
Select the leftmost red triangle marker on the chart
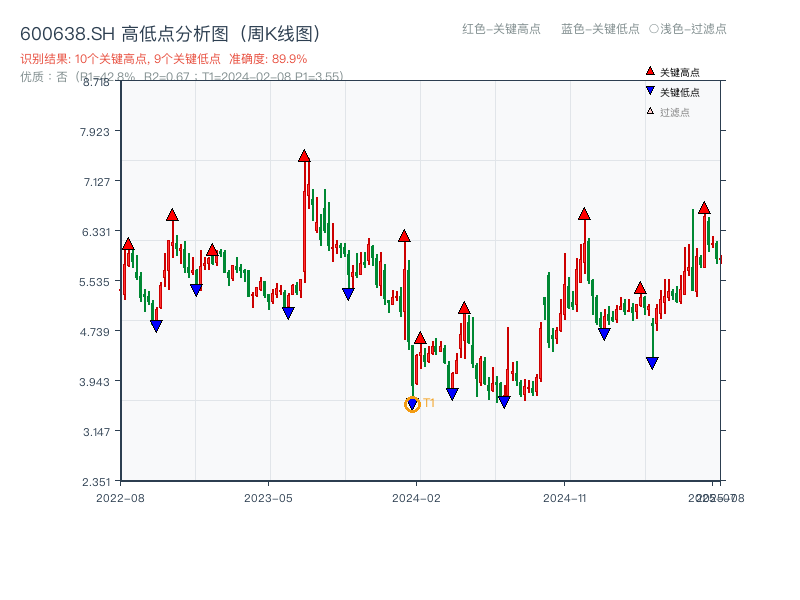[128, 242]
